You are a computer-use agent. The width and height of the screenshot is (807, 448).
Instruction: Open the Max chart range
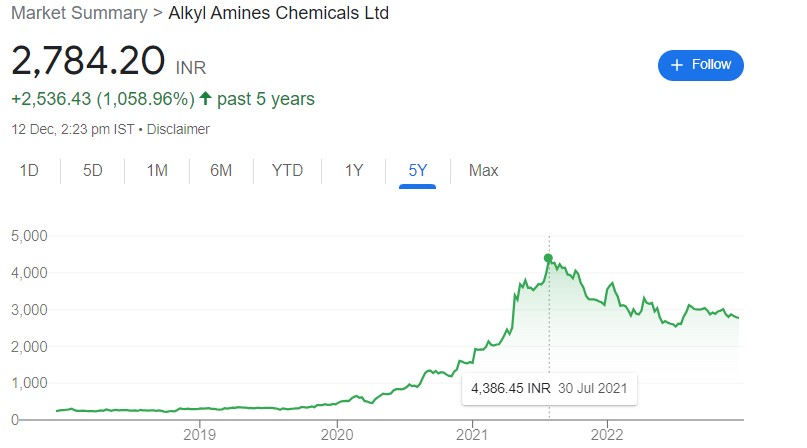click(x=483, y=170)
